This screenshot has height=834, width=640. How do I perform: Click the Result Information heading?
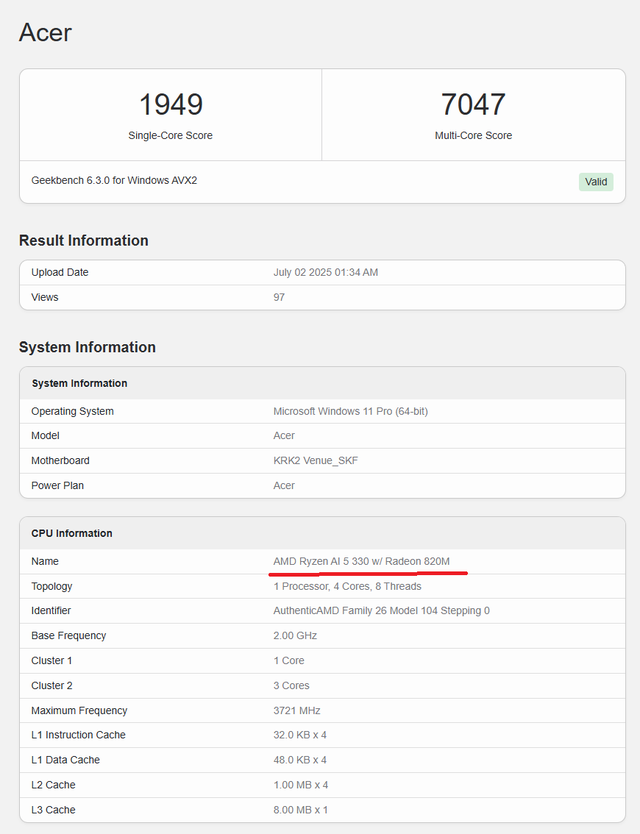(x=84, y=240)
